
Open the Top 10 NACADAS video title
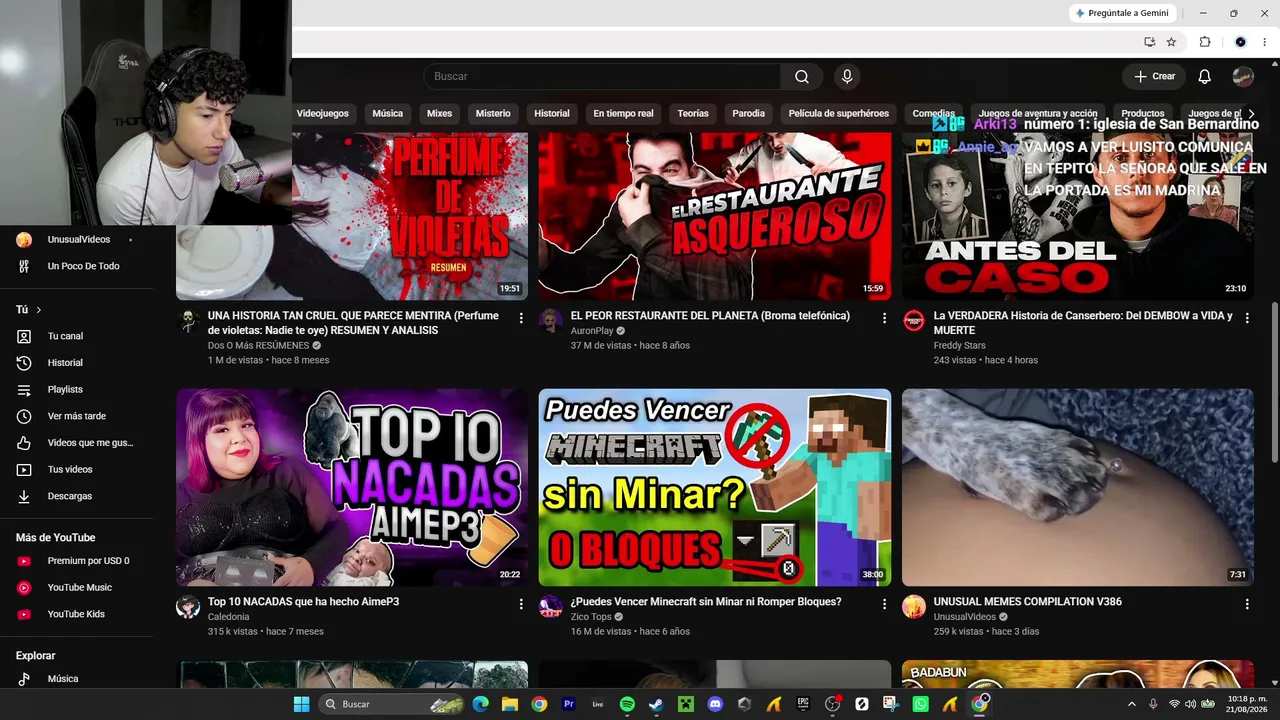coord(304,602)
